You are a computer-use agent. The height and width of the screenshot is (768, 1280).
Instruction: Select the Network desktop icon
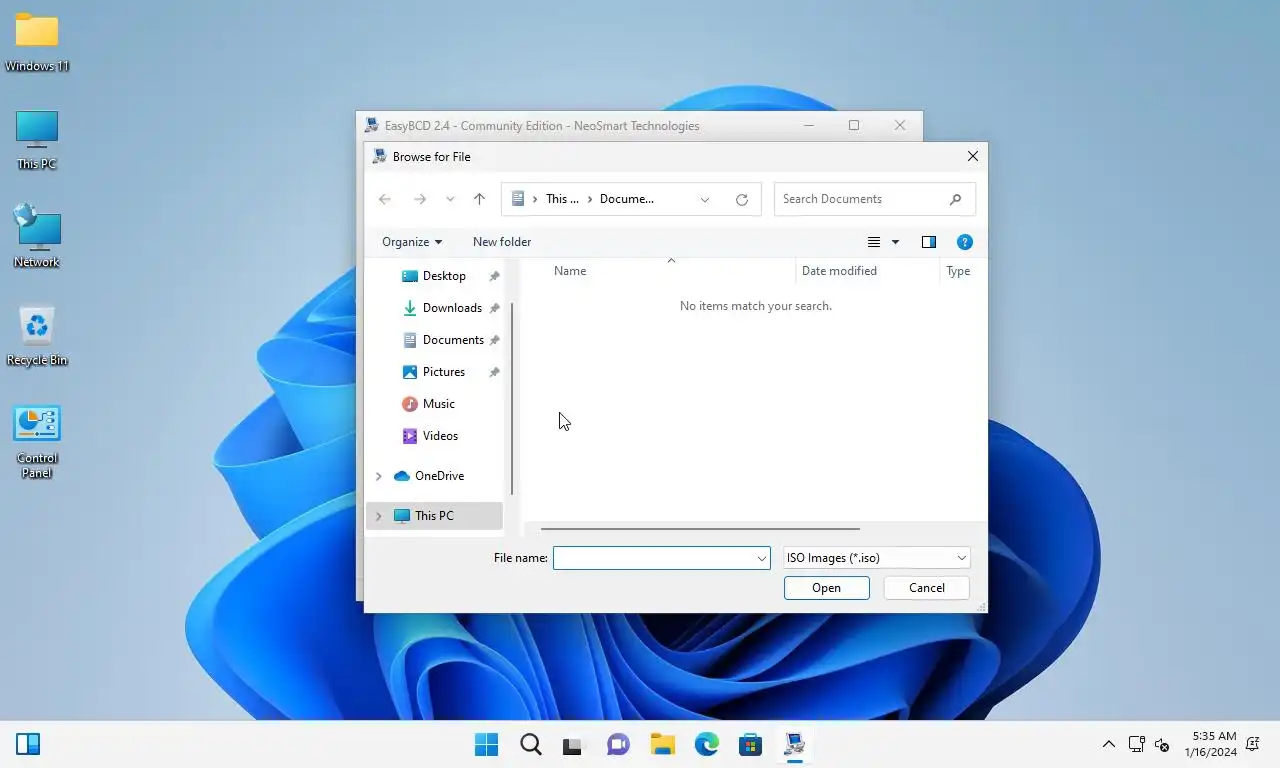pos(37,237)
